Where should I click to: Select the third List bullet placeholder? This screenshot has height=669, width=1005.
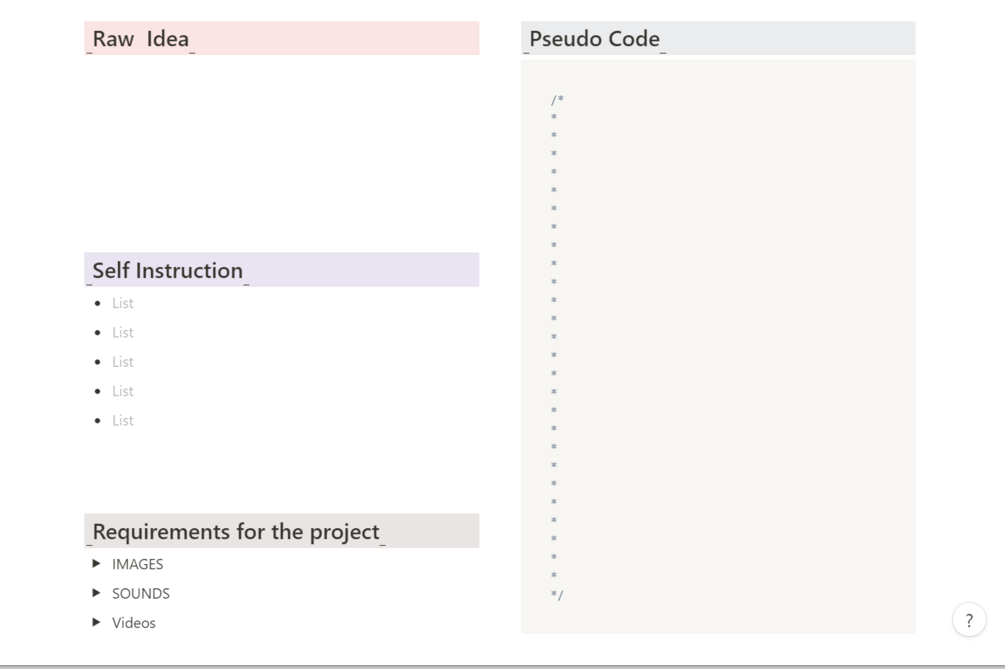(123, 362)
